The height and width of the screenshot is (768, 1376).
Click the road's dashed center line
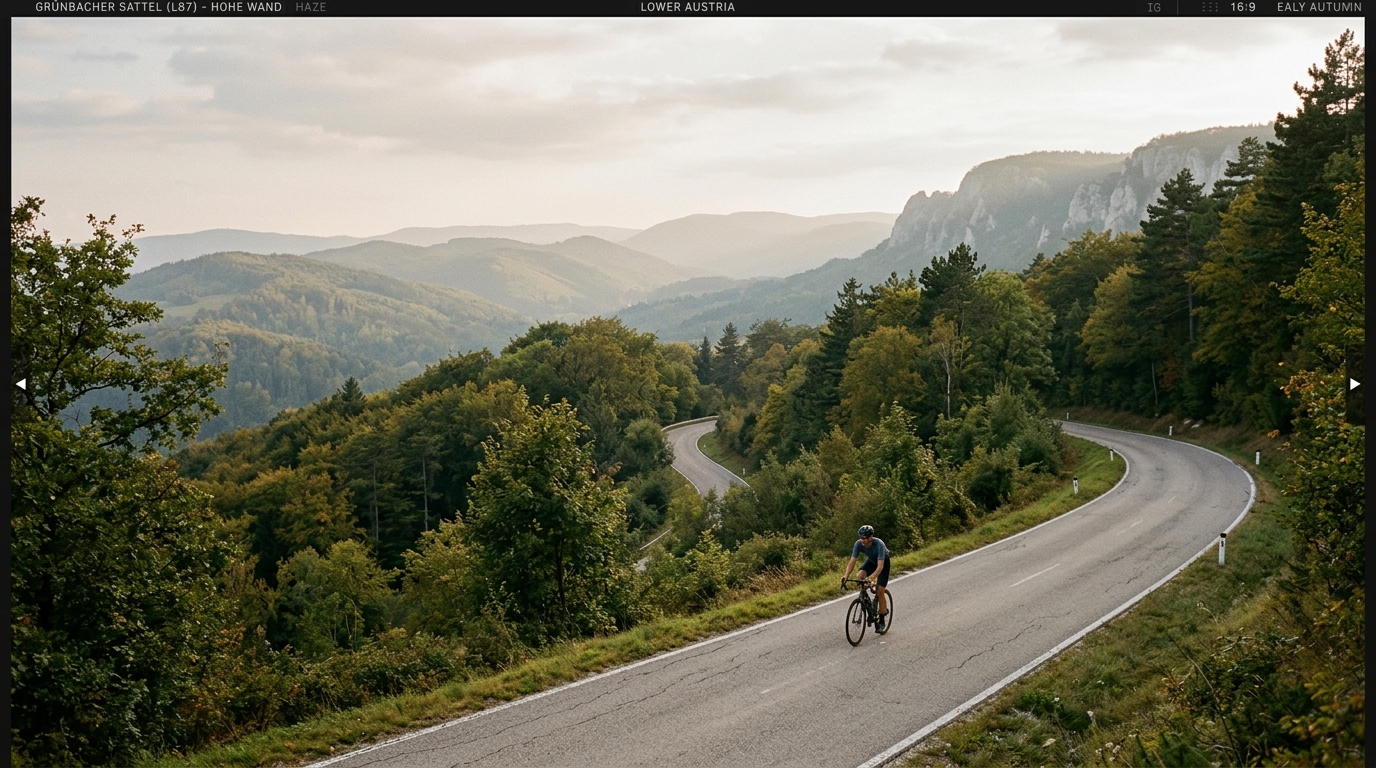(1034, 575)
